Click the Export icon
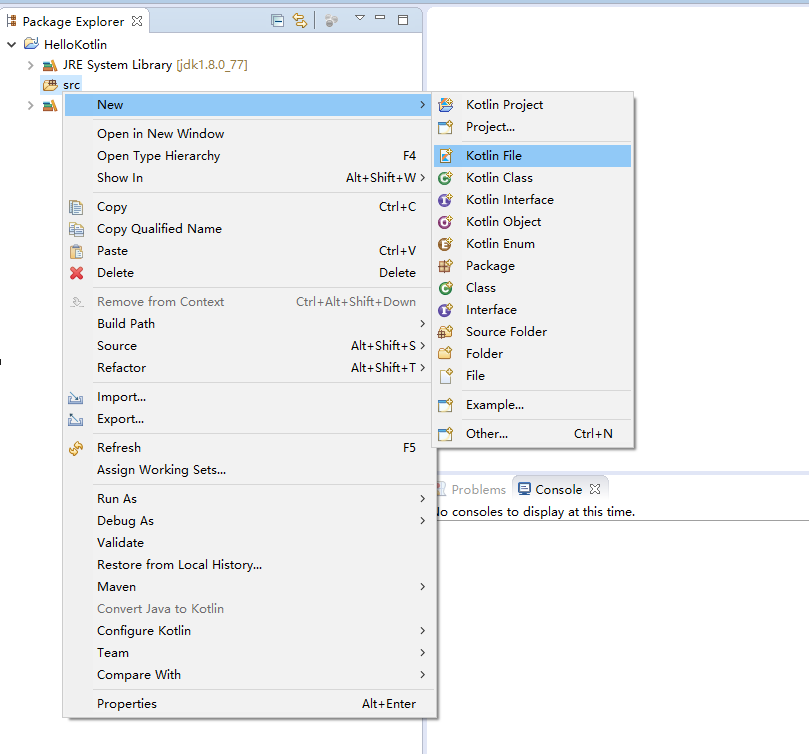Screen dimensions: 809x754 75,420
